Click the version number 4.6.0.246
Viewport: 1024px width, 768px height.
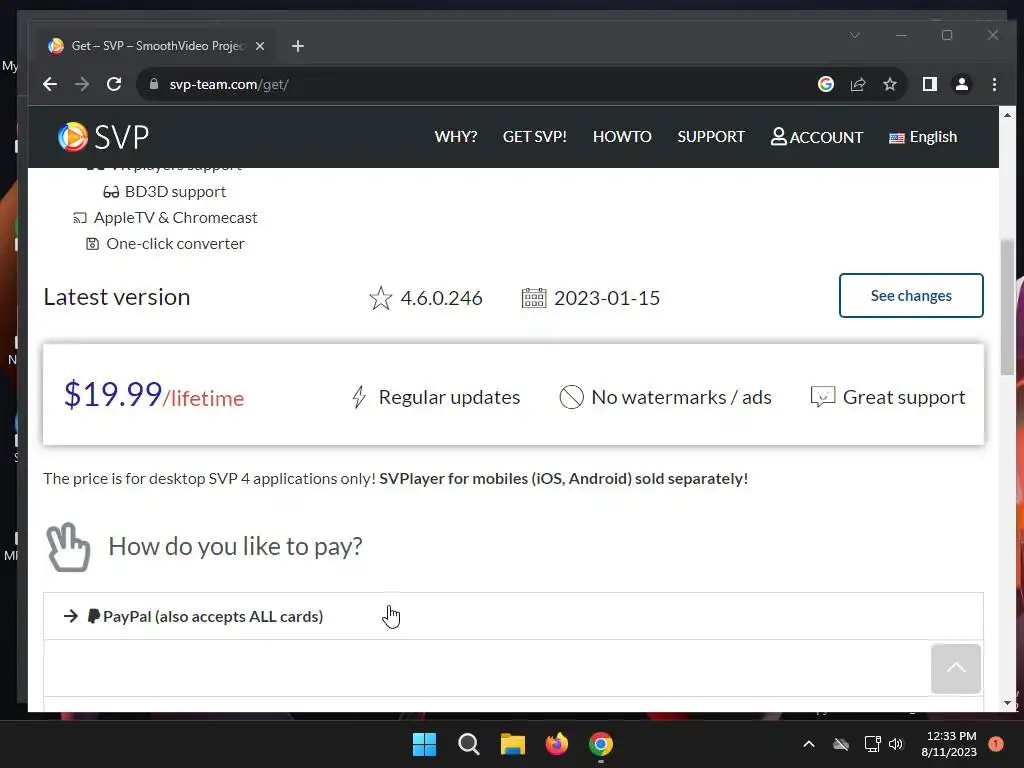441,298
